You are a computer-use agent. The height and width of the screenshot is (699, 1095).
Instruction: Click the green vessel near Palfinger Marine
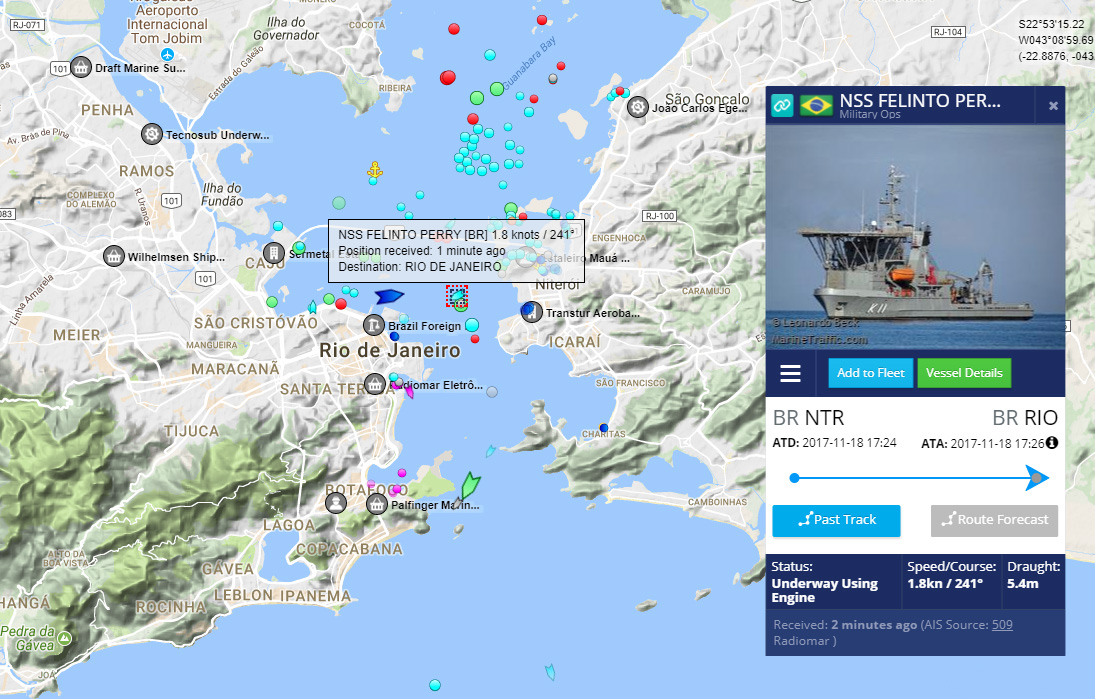click(470, 485)
